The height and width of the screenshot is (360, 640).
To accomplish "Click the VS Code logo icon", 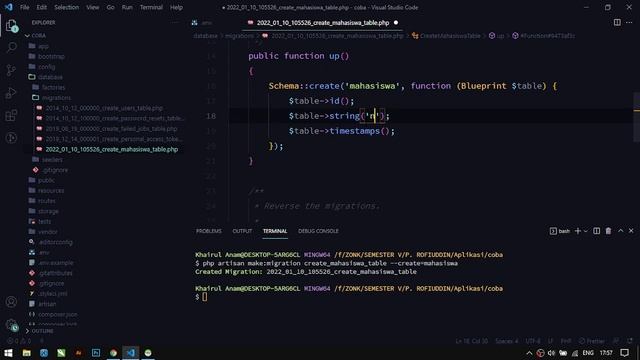I will click(8, 7).
